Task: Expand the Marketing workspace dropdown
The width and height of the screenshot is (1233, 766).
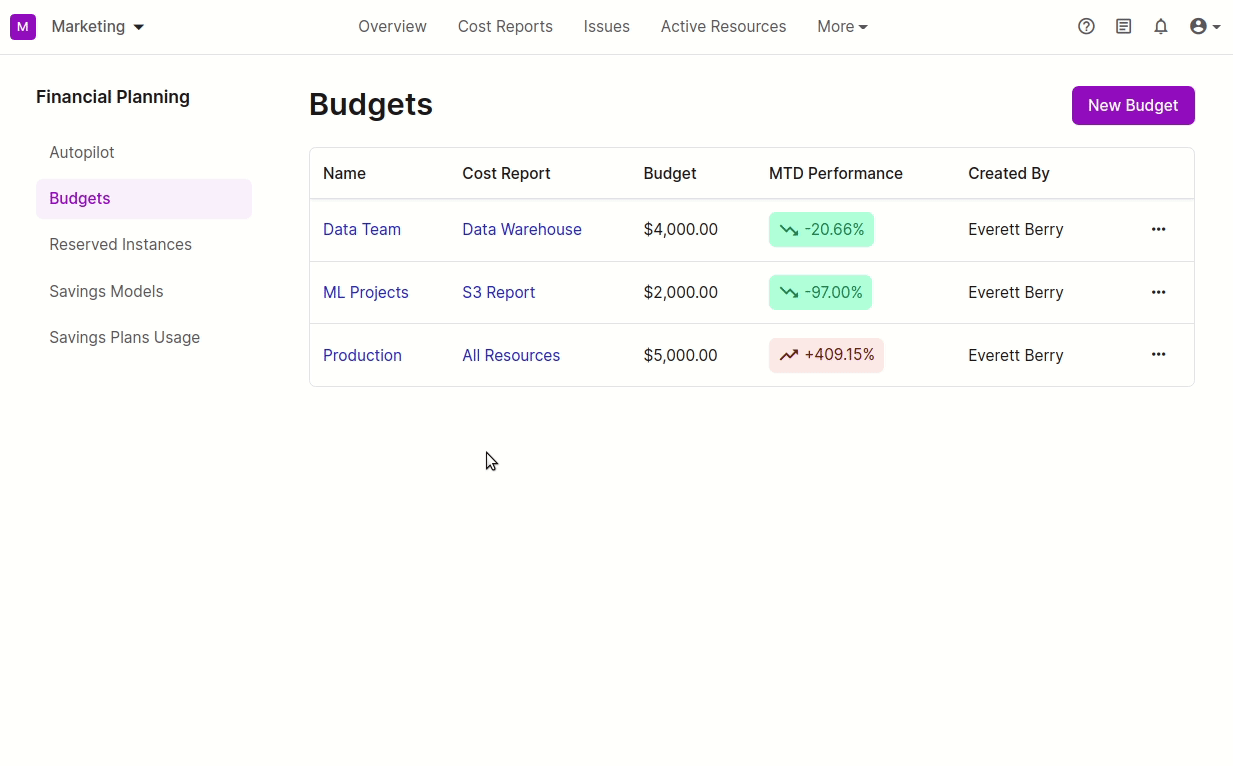Action: (98, 27)
